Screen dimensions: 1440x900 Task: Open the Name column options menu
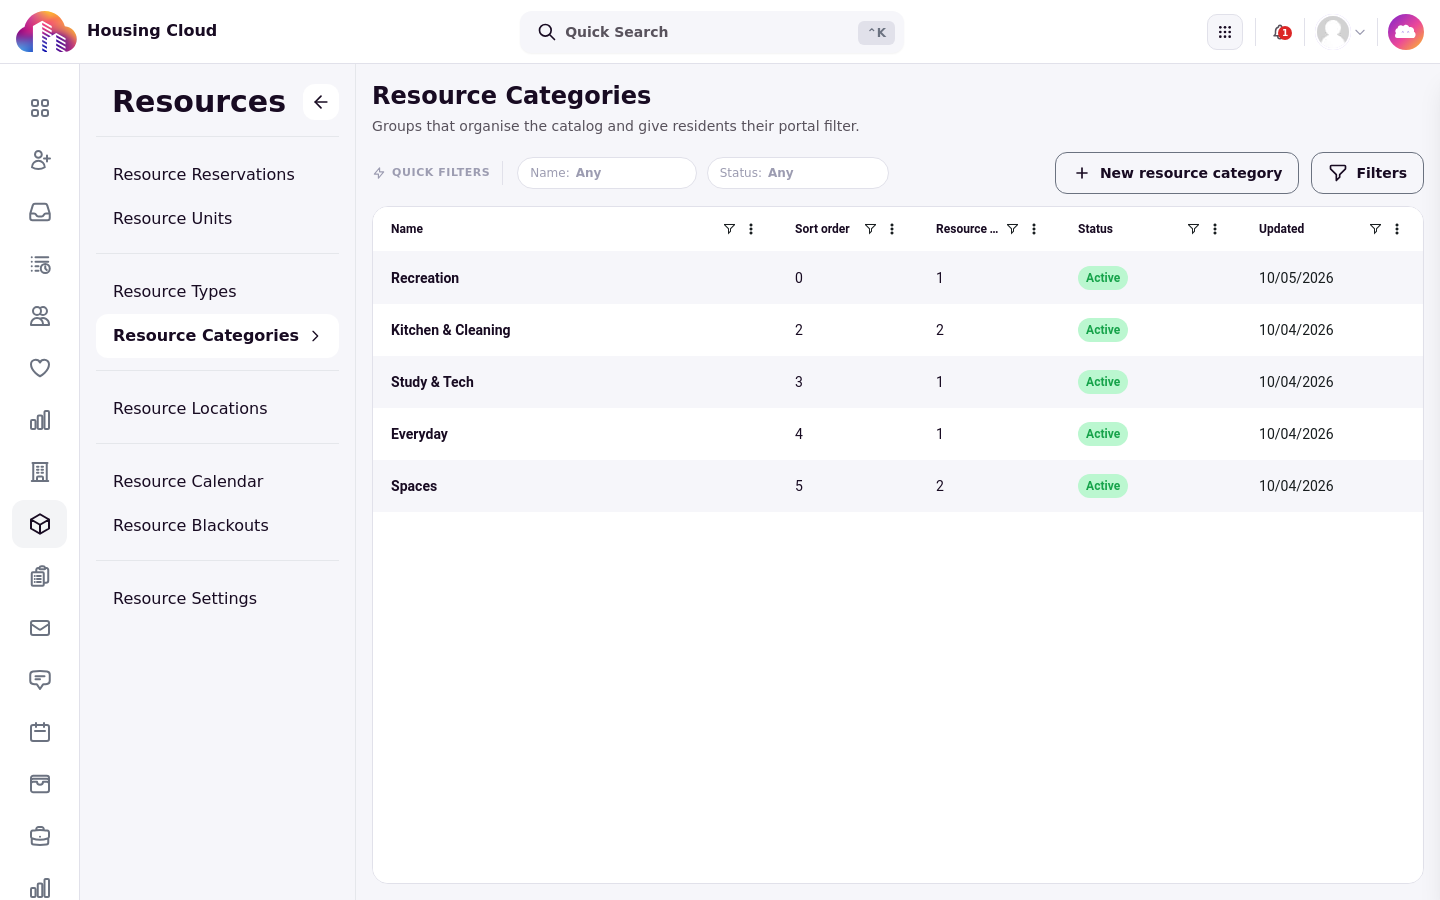[x=751, y=229]
